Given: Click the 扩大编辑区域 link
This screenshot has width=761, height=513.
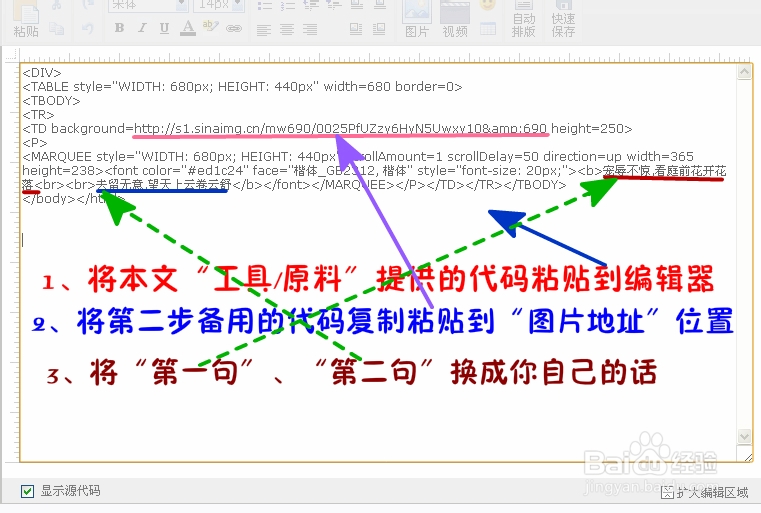Looking at the screenshot, I should click(705, 492).
